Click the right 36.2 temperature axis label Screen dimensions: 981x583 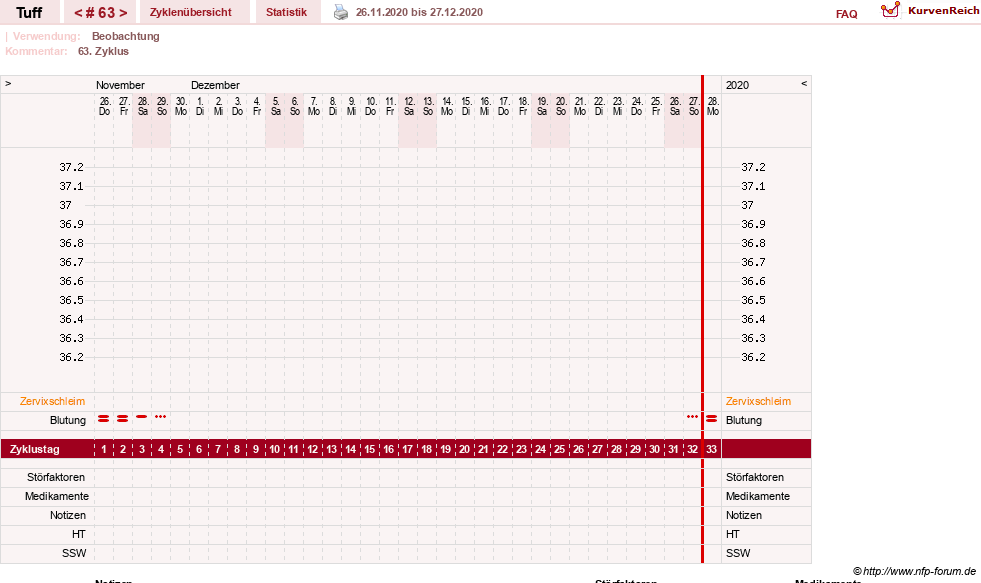pyautogui.click(x=753, y=357)
